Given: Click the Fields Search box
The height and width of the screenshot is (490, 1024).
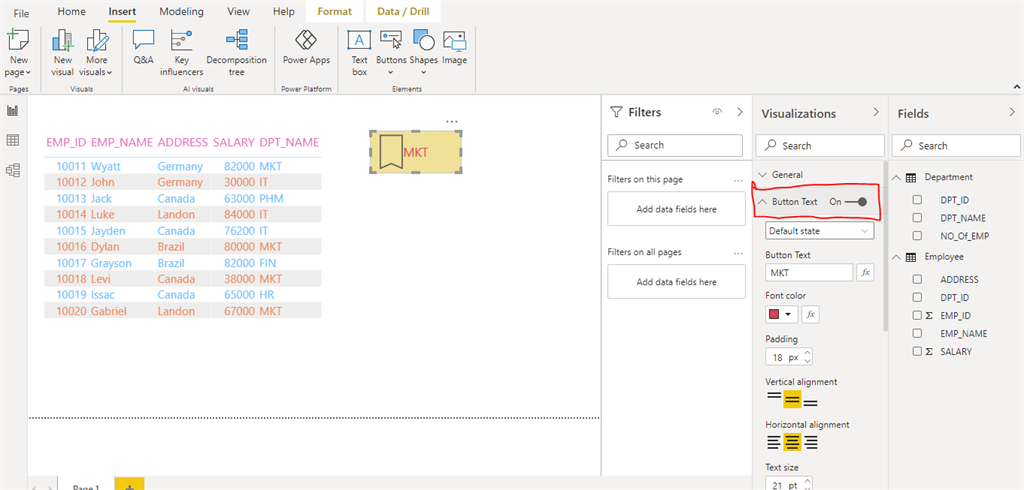Looking at the screenshot, I should (x=955, y=146).
